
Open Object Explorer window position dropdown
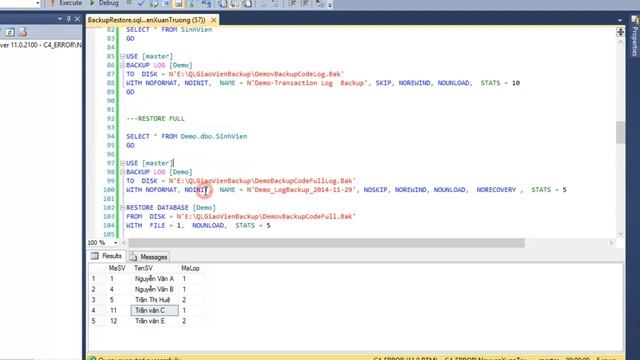(x=60, y=19)
